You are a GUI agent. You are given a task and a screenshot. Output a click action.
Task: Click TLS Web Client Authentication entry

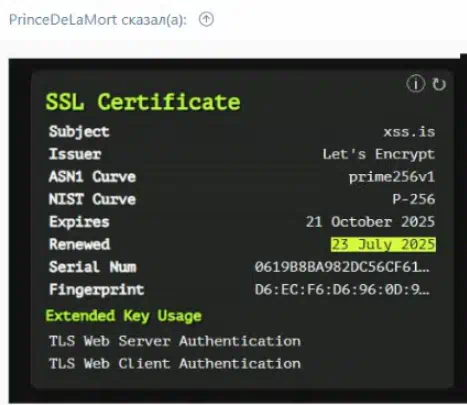[175, 363]
